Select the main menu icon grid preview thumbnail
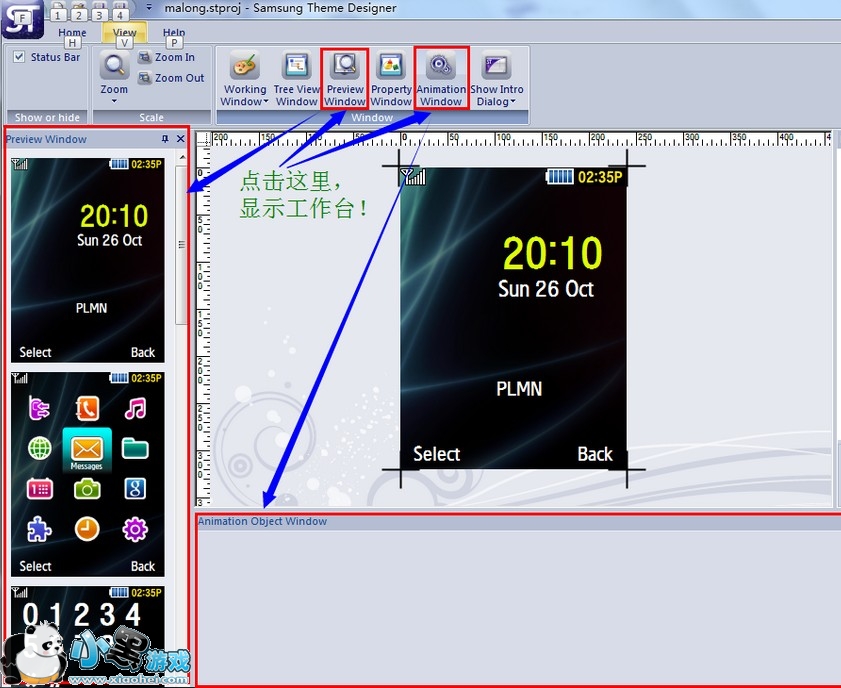The width and height of the screenshot is (841, 688). [x=88, y=474]
